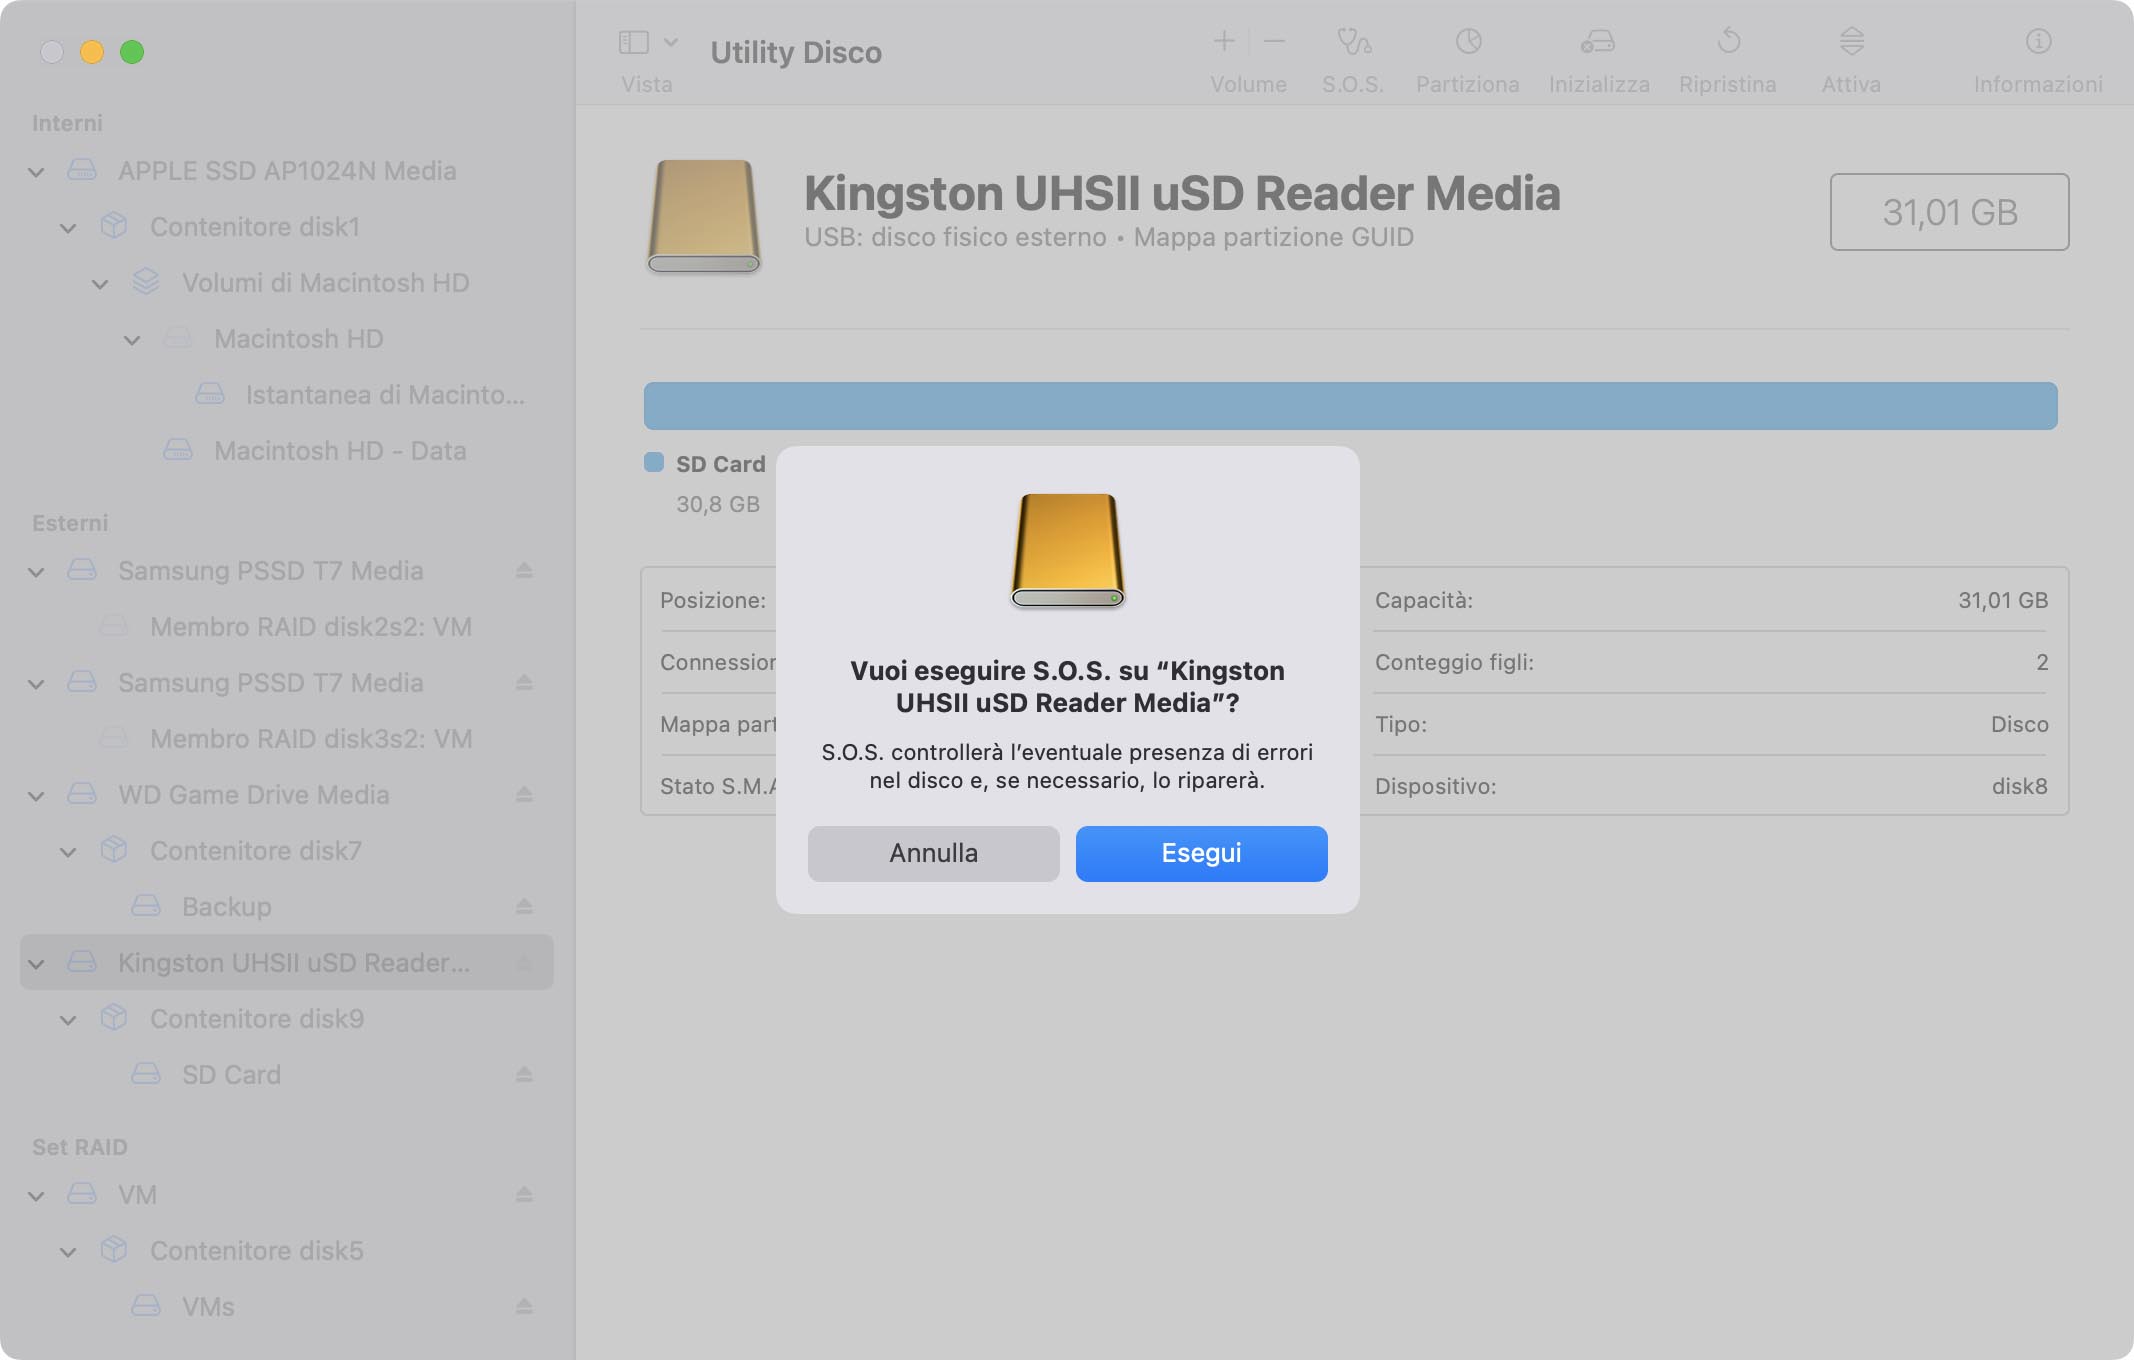Image resolution: width=2134 pixels, height=1360 pixels.
Task: Click the Esegui button in dialog
Action: (1201, 853)
